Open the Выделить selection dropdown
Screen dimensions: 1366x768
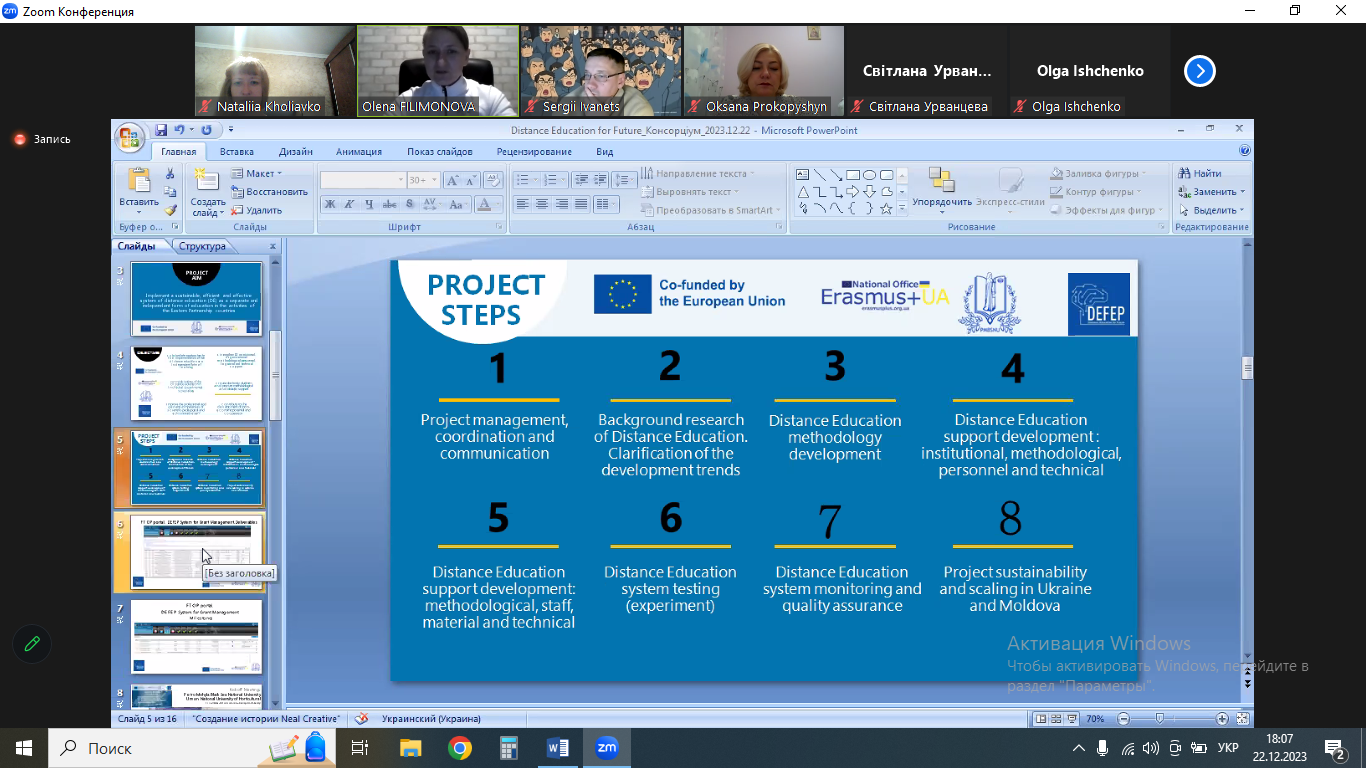[x=1213, y=210]
